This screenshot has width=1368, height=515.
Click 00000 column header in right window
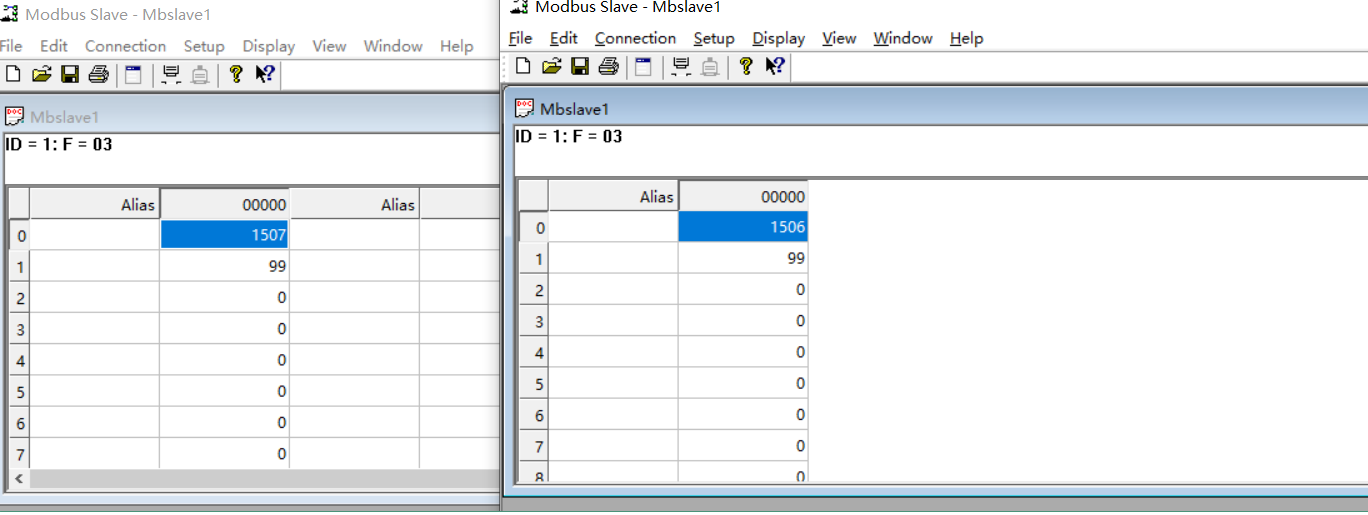pyautogui.click(x=743, y=197)
